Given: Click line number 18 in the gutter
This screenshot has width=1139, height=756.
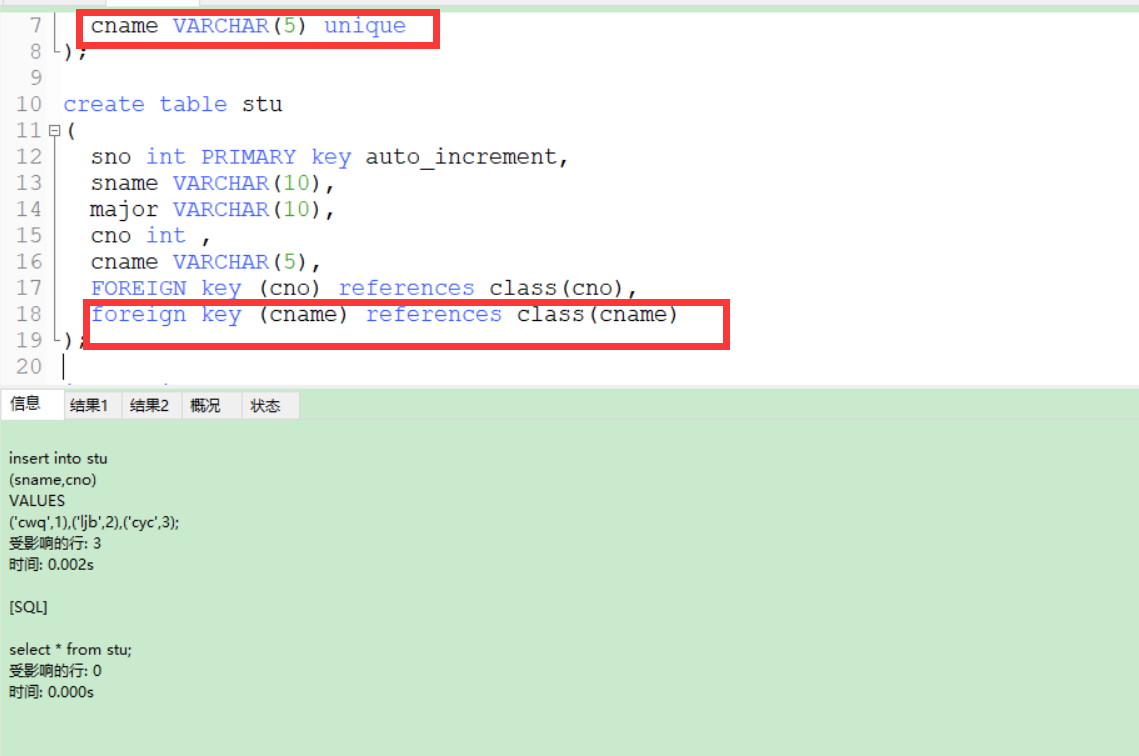Looking at the screenshot, I should point(29,314).
